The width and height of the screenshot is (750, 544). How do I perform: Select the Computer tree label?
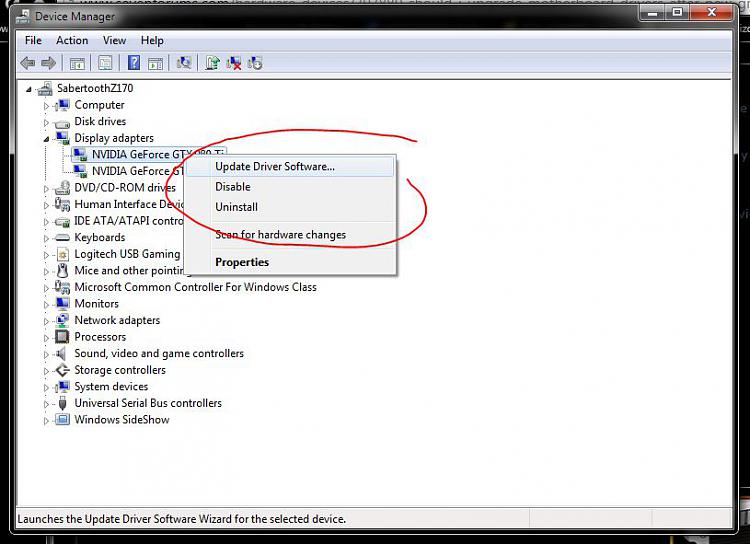point(99,105)
